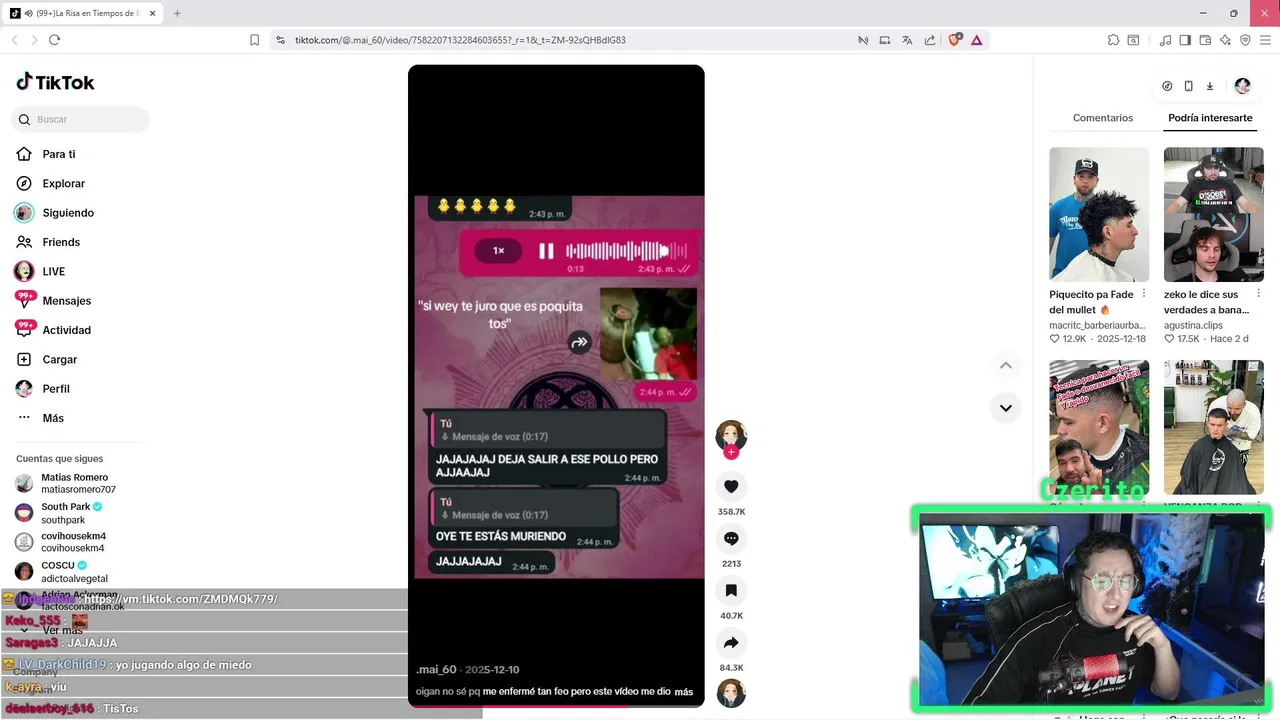The height and width of the screenshot is (720, 1280).
Task: Open zeko le dice sus verdades thumbnail
Action: pos(1213,214)
